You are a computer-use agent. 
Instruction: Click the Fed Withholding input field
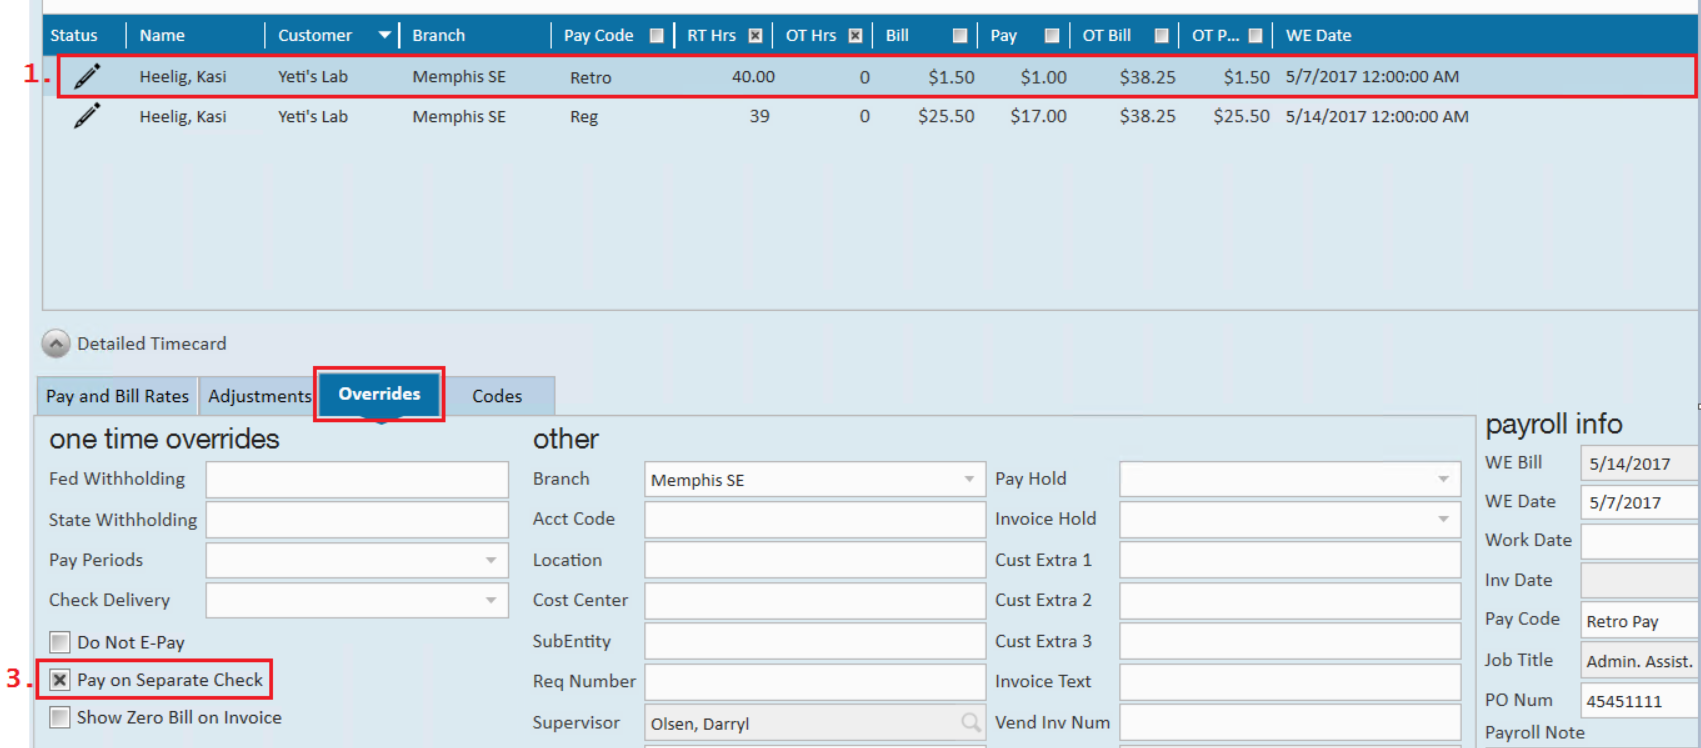coord(357,479)
